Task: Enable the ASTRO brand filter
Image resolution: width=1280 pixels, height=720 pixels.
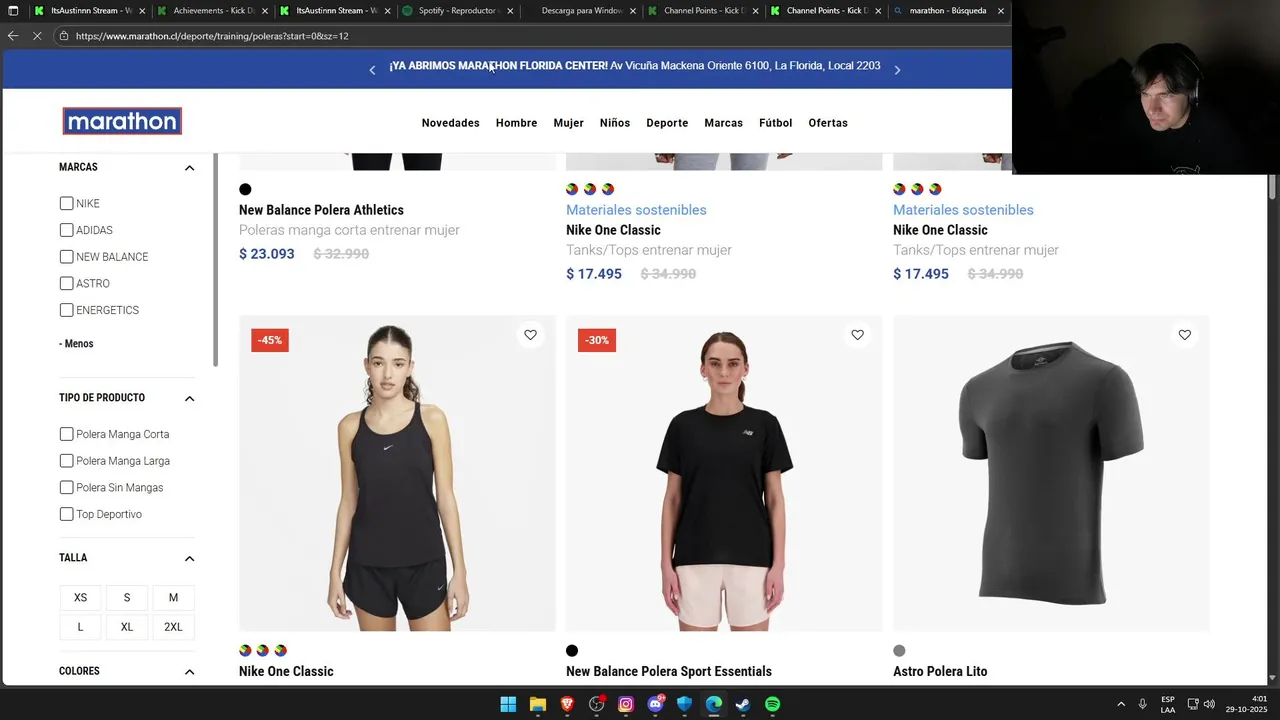Action: (x=66, y=283)
